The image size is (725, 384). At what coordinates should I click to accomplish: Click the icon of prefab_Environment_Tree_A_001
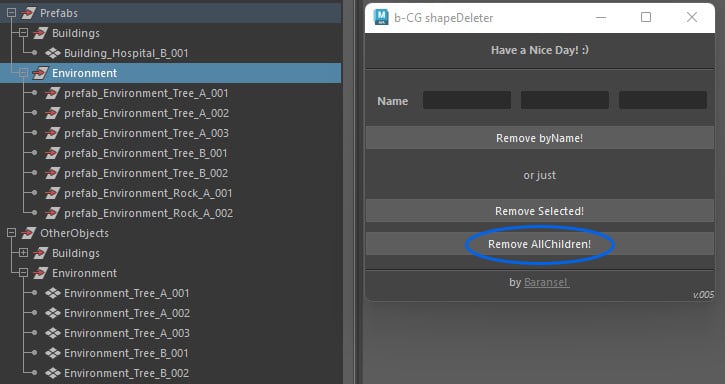52,93
